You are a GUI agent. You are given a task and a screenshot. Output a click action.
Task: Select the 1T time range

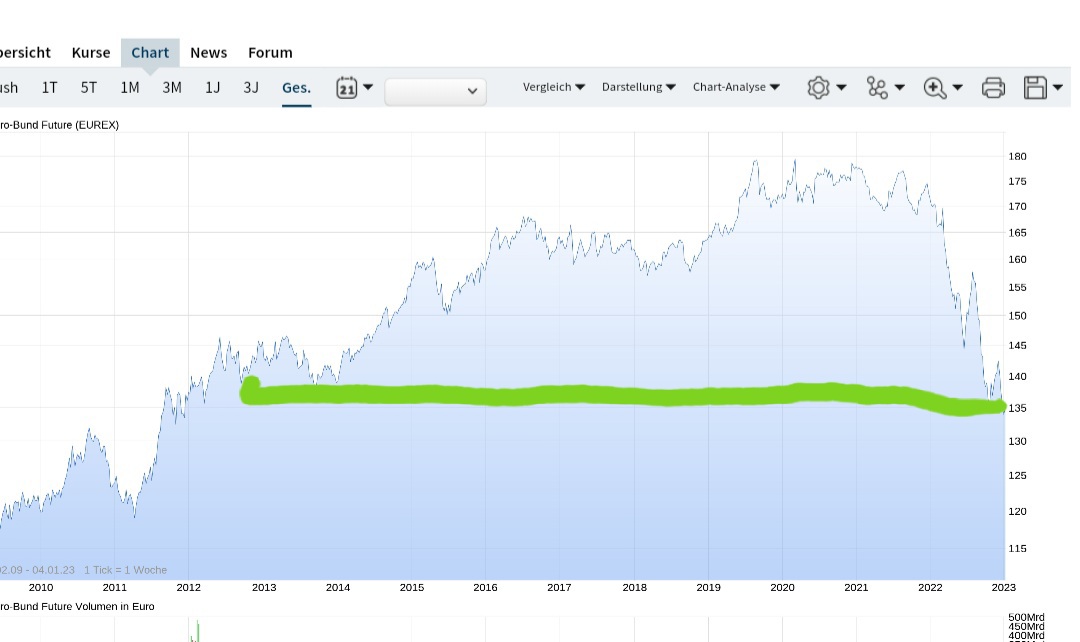pos(49,87)
